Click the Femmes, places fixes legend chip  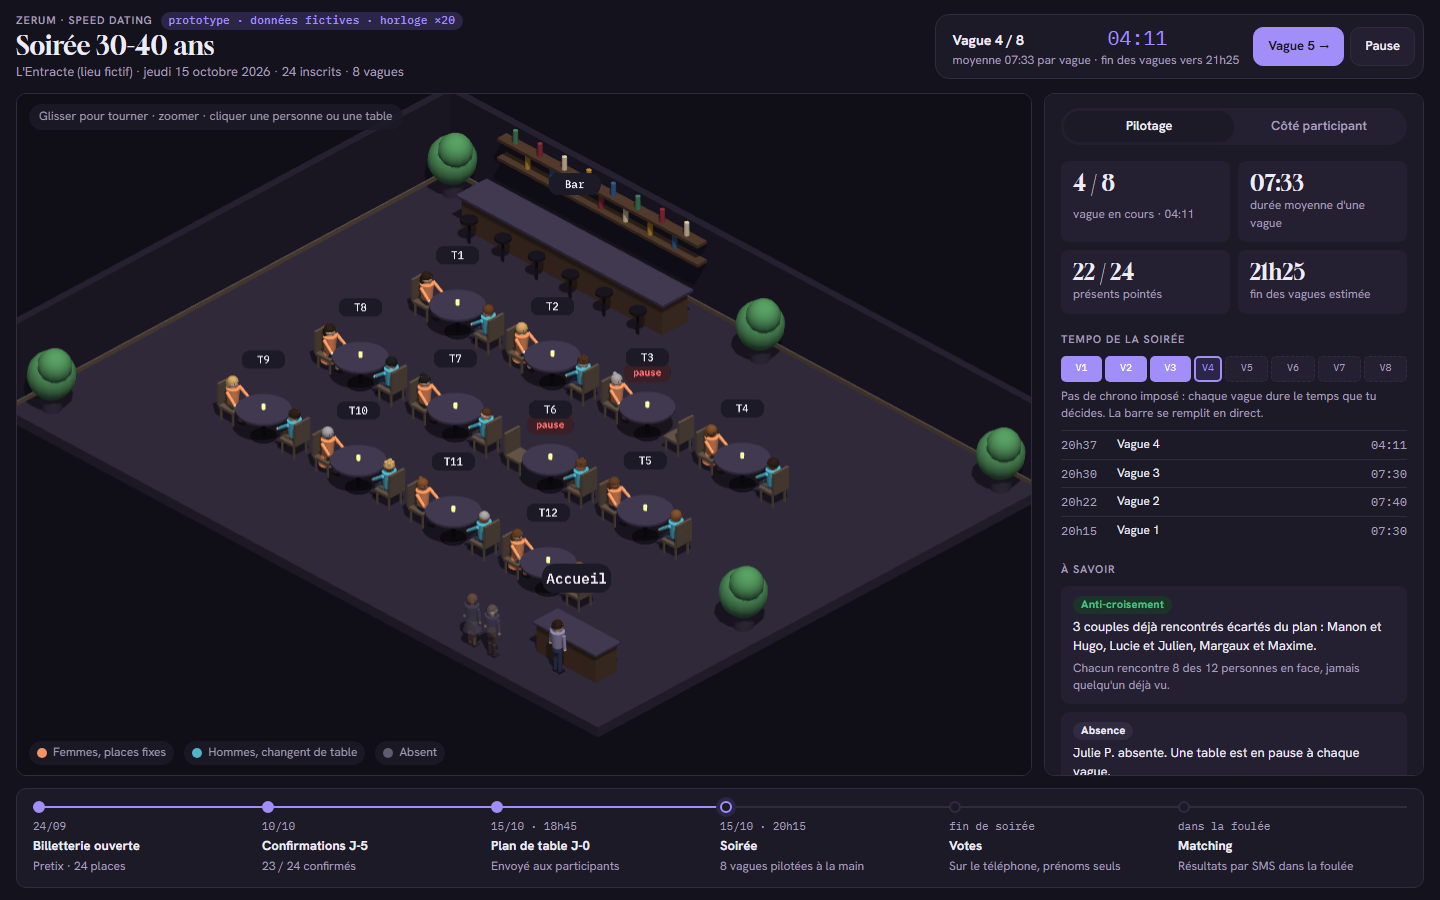pos(102,753)
